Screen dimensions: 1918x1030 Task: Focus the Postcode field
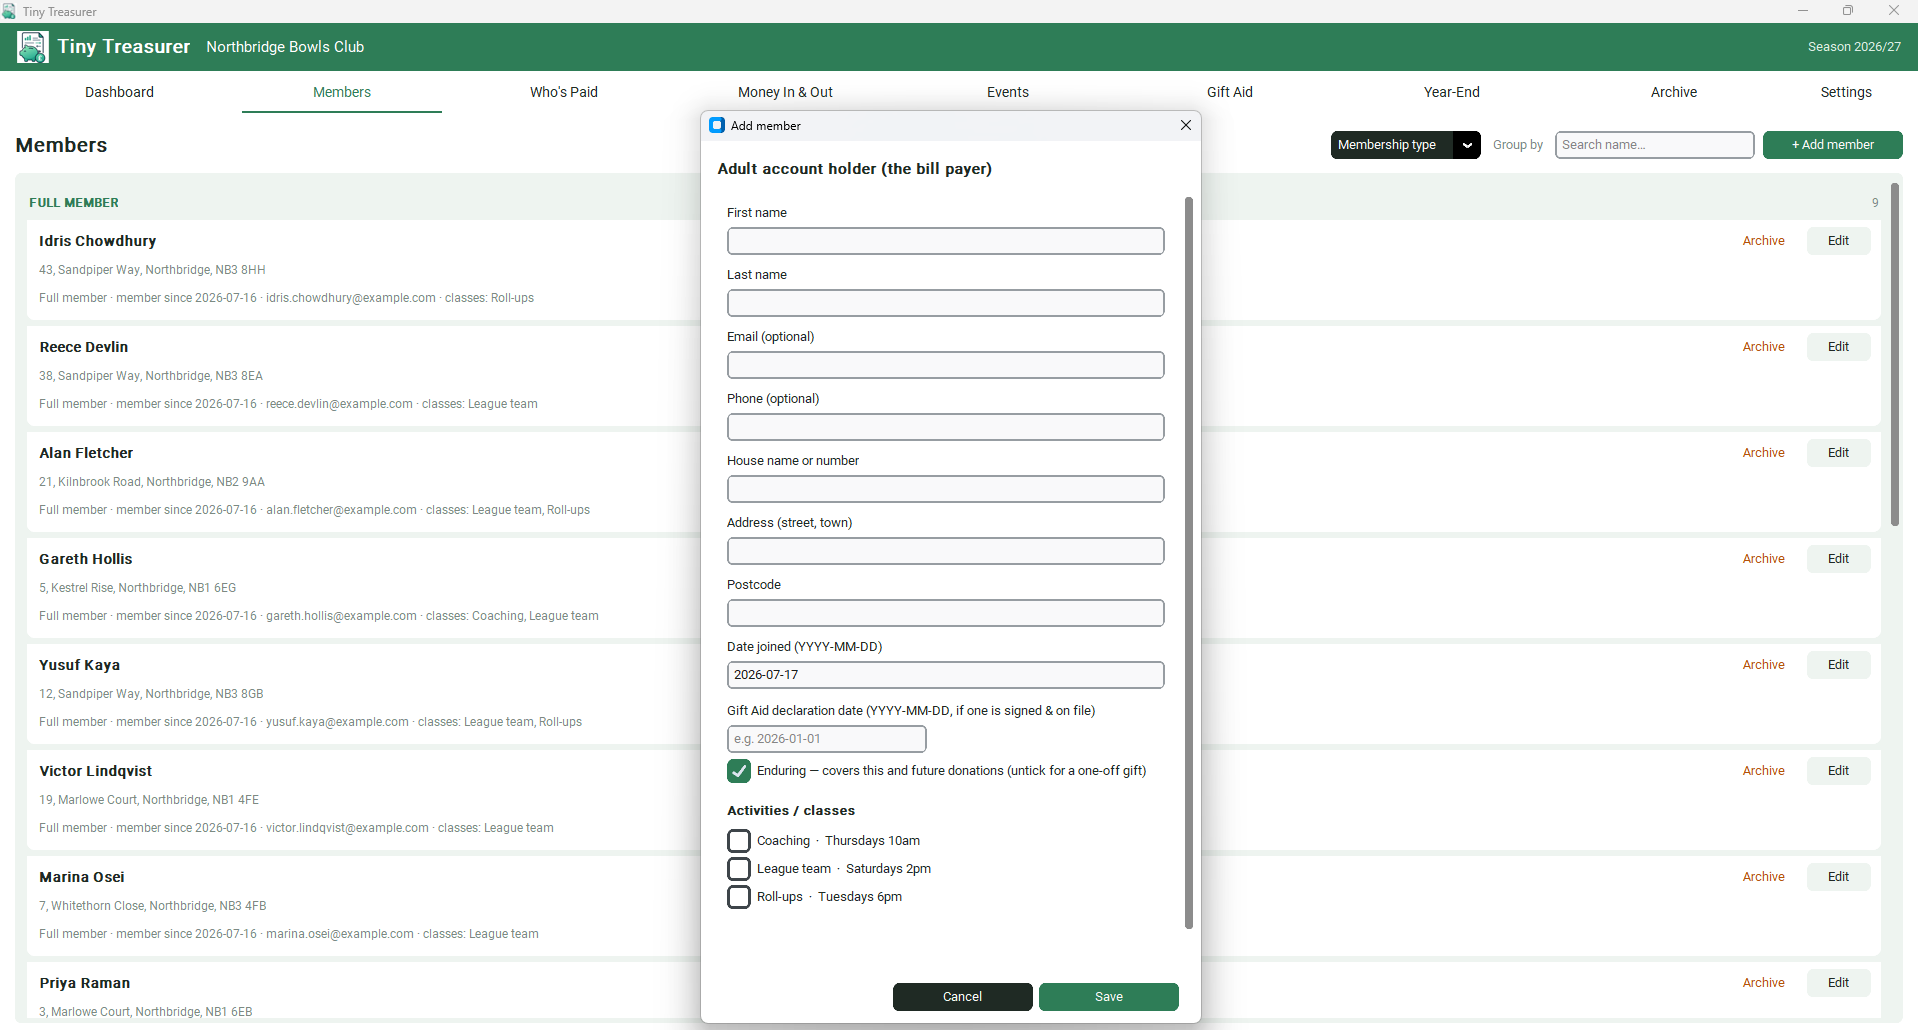coord(946,613)
